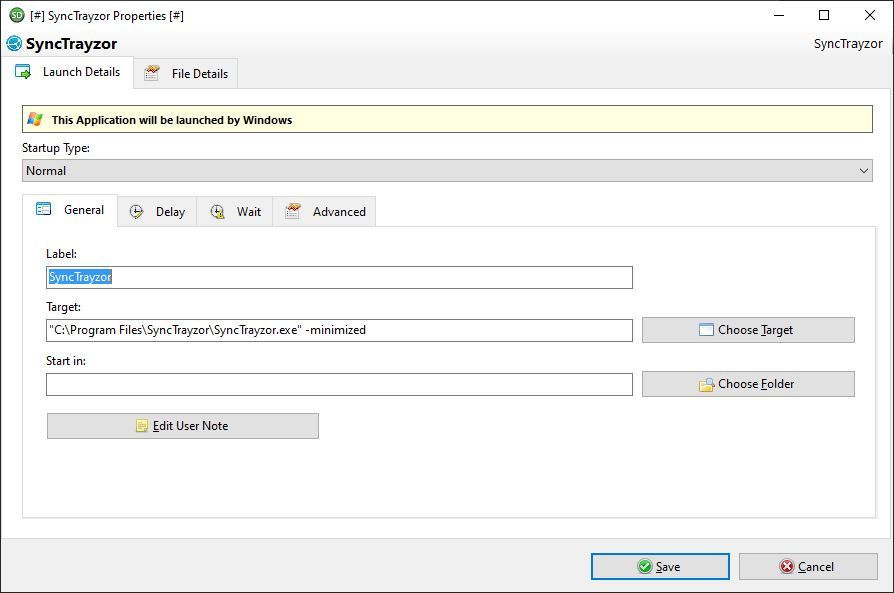
Task: Select the Label text field
Action: (x=340, y=277)
